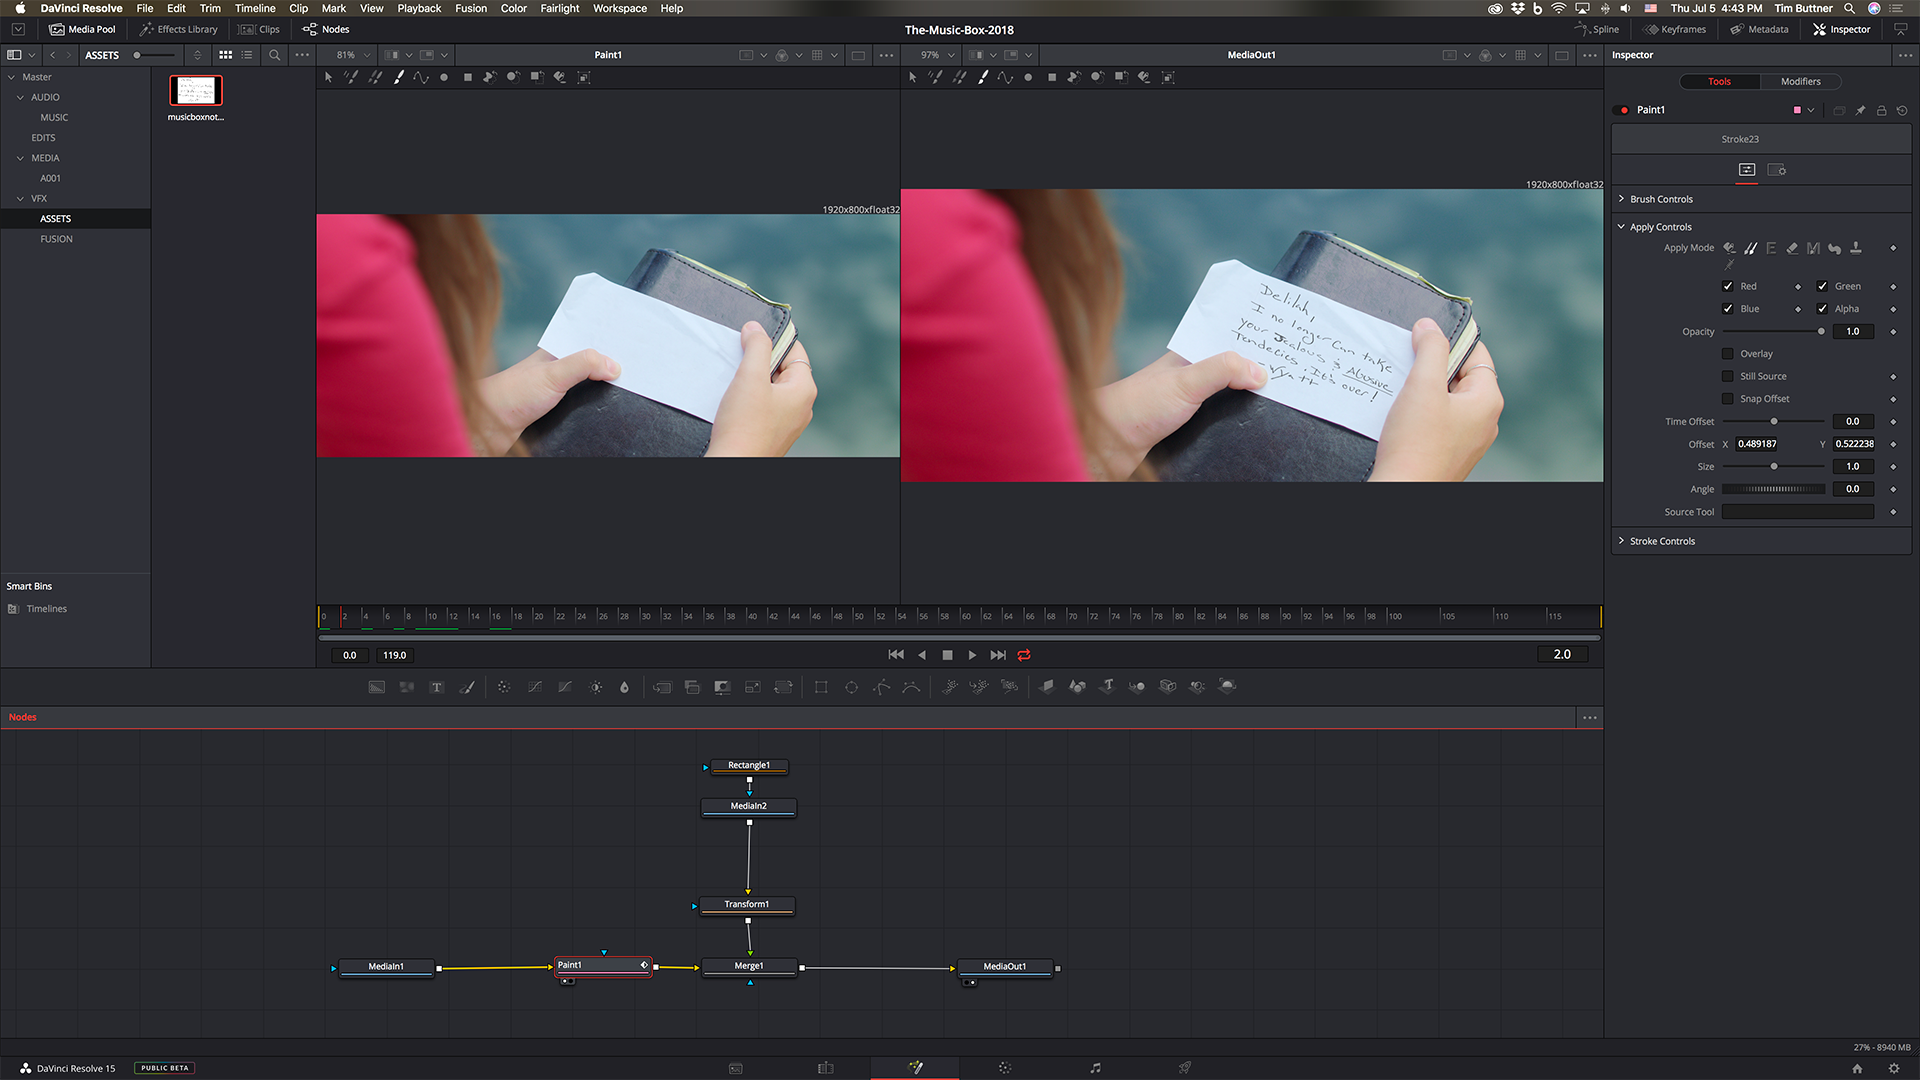Add a BSpline mask from the toolbar
The image size is (1920, 1080).
pyautogui.click(x=911, y=687)
